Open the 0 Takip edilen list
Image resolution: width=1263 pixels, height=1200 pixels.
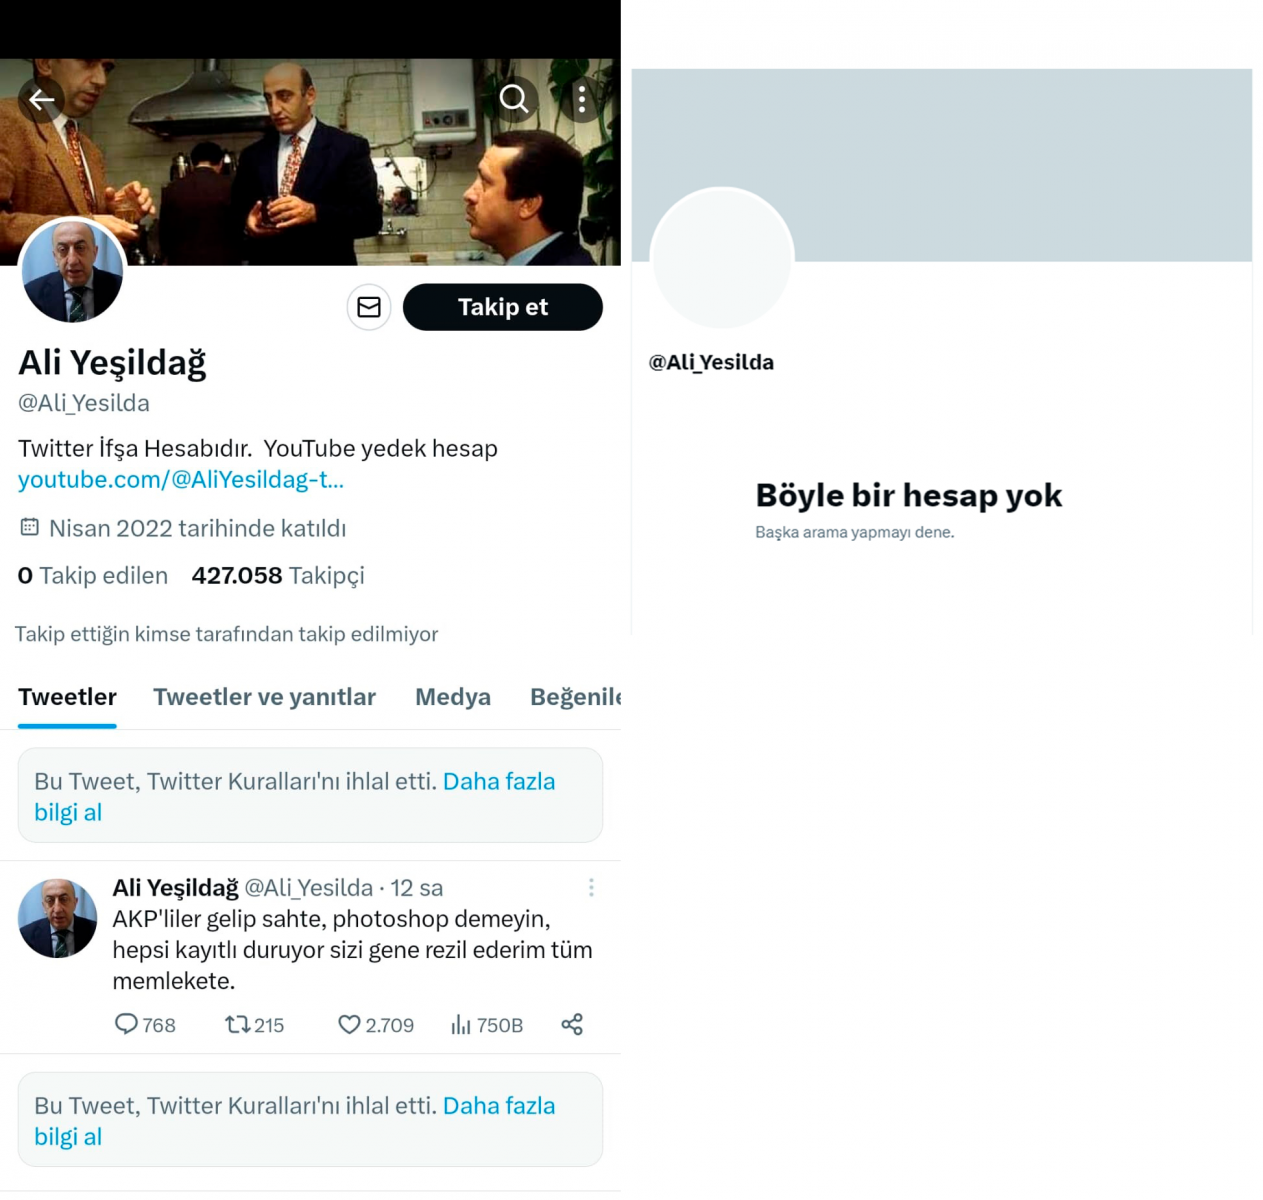click(93, 576)
